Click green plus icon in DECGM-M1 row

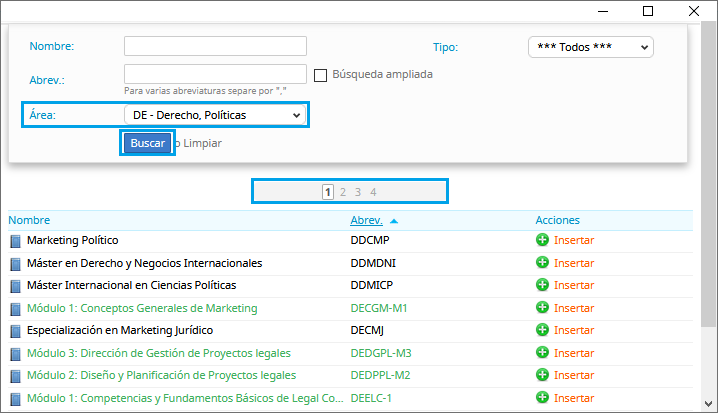(x=542, y=307)
